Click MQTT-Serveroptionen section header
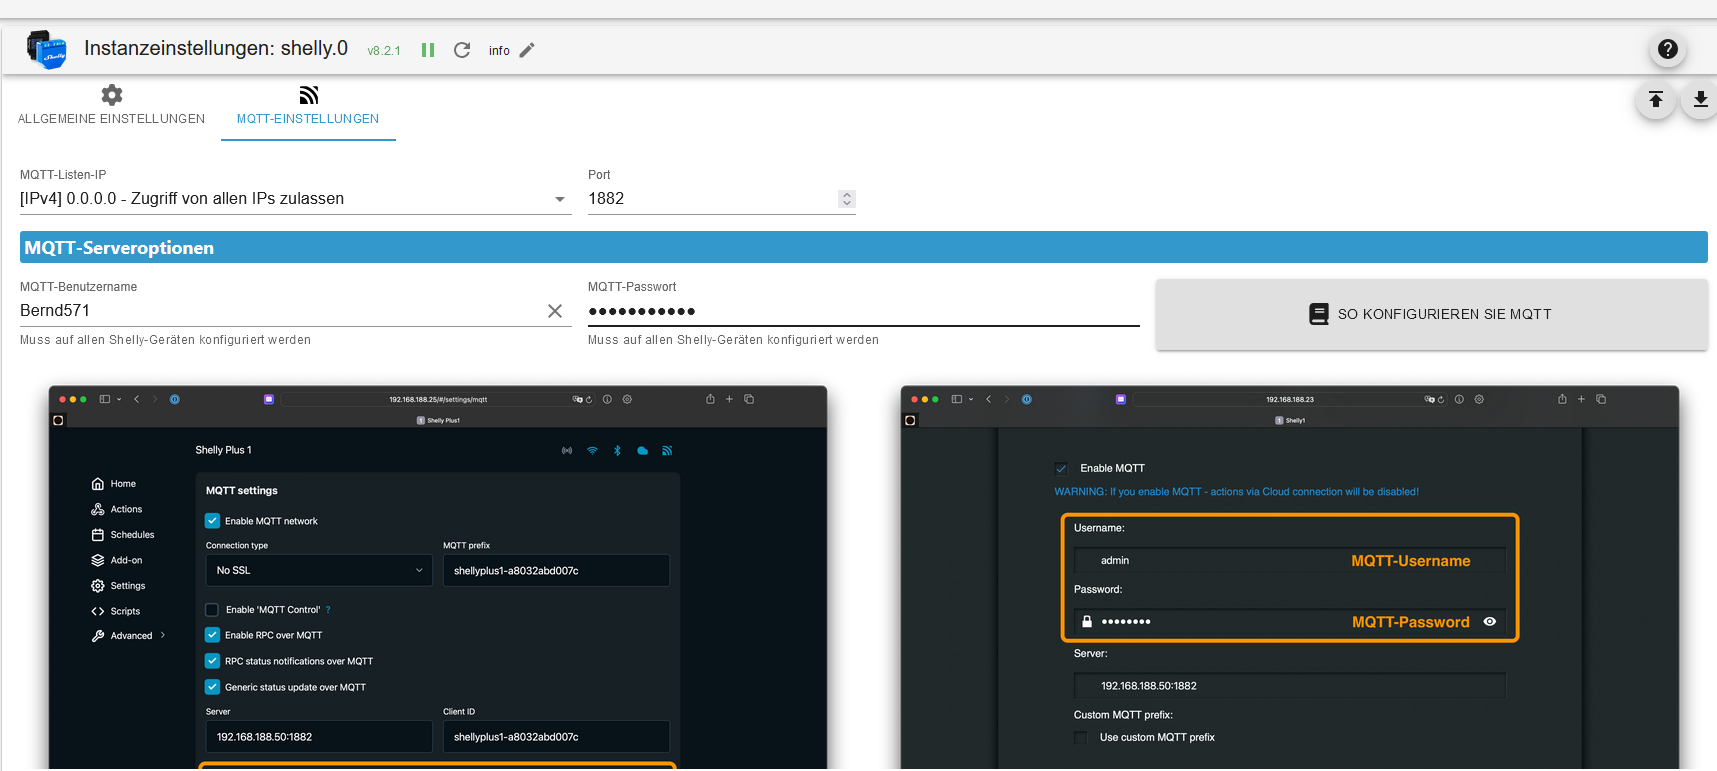The width and height of the screenshot is (1717, 771). (864, 248)
